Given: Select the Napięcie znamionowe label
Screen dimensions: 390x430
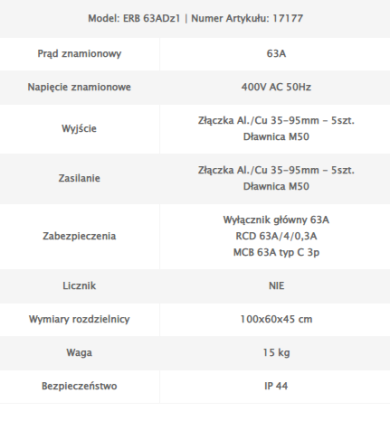Looking at the screenshot, I should [x=79, y=87].
